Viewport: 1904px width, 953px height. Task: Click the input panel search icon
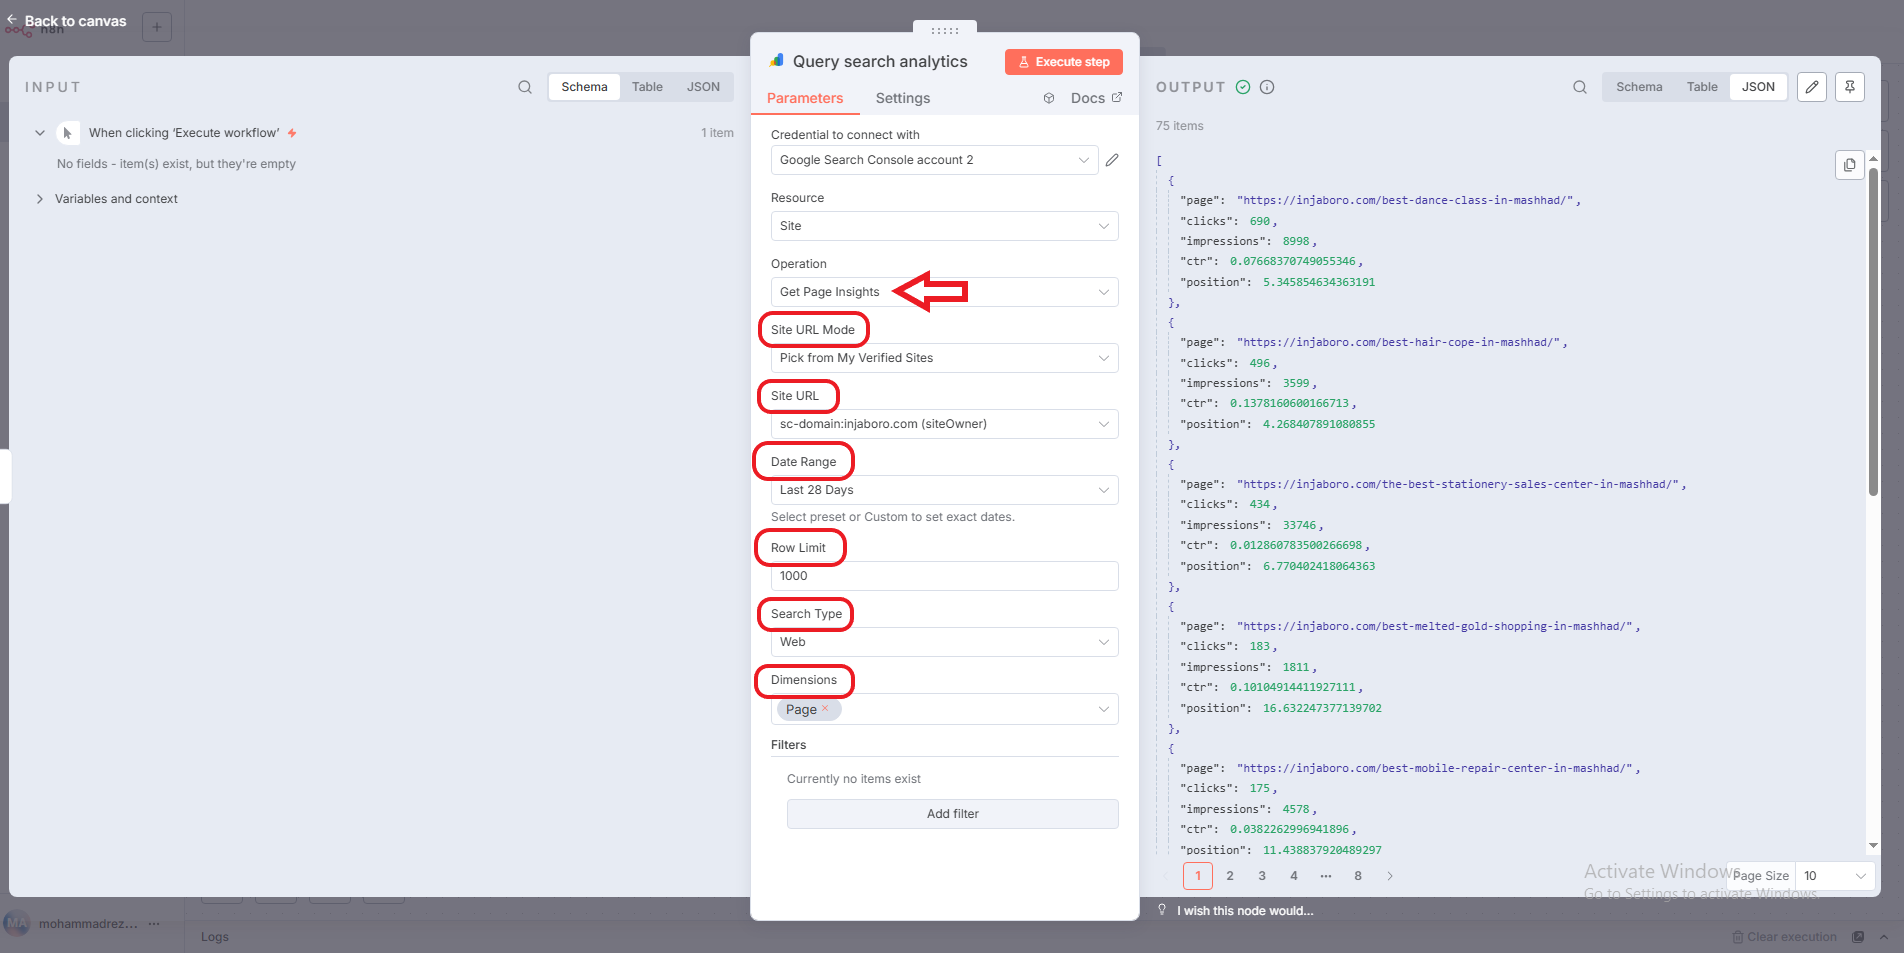524,87
